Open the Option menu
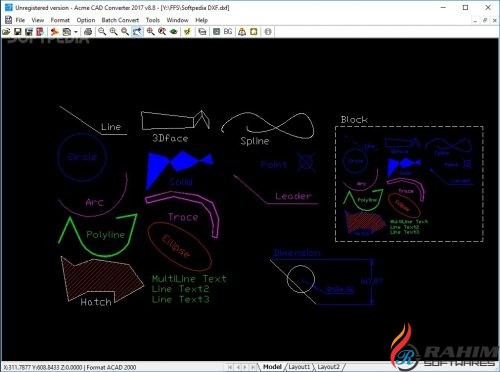 click(86, 20)
